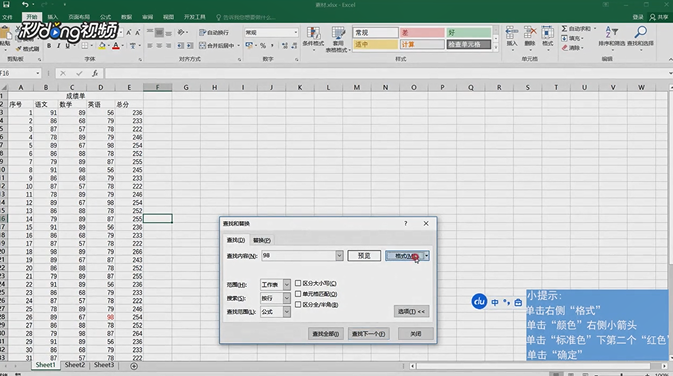Click the insert function fx icon

[x=95, y=73]
